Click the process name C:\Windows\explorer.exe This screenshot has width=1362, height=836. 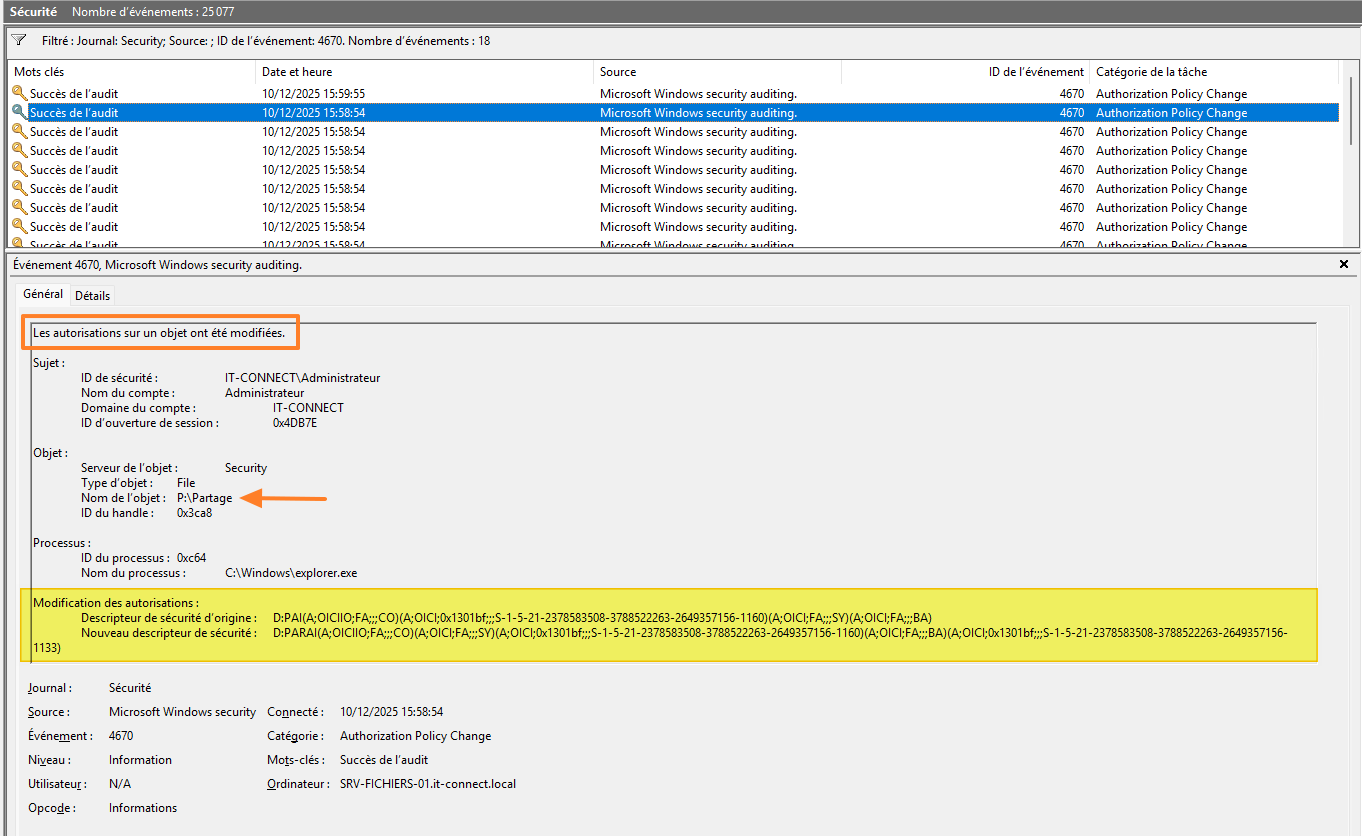(291, 573)
